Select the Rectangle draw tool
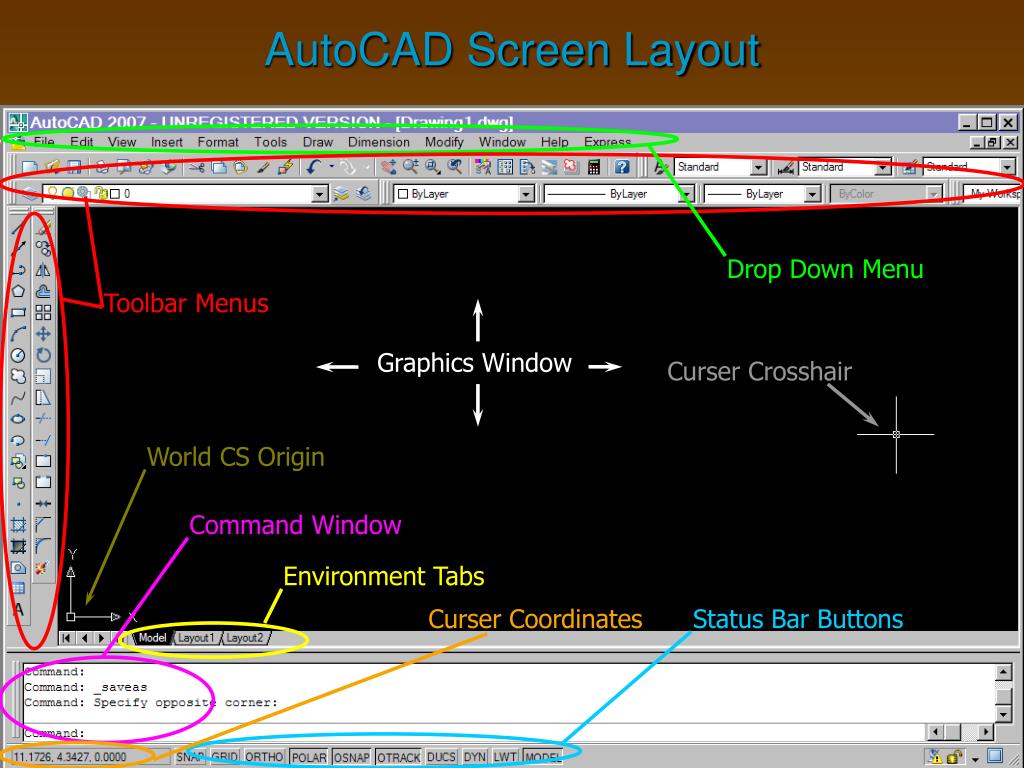The image size is (1024, 768). [x=18, y=313]
